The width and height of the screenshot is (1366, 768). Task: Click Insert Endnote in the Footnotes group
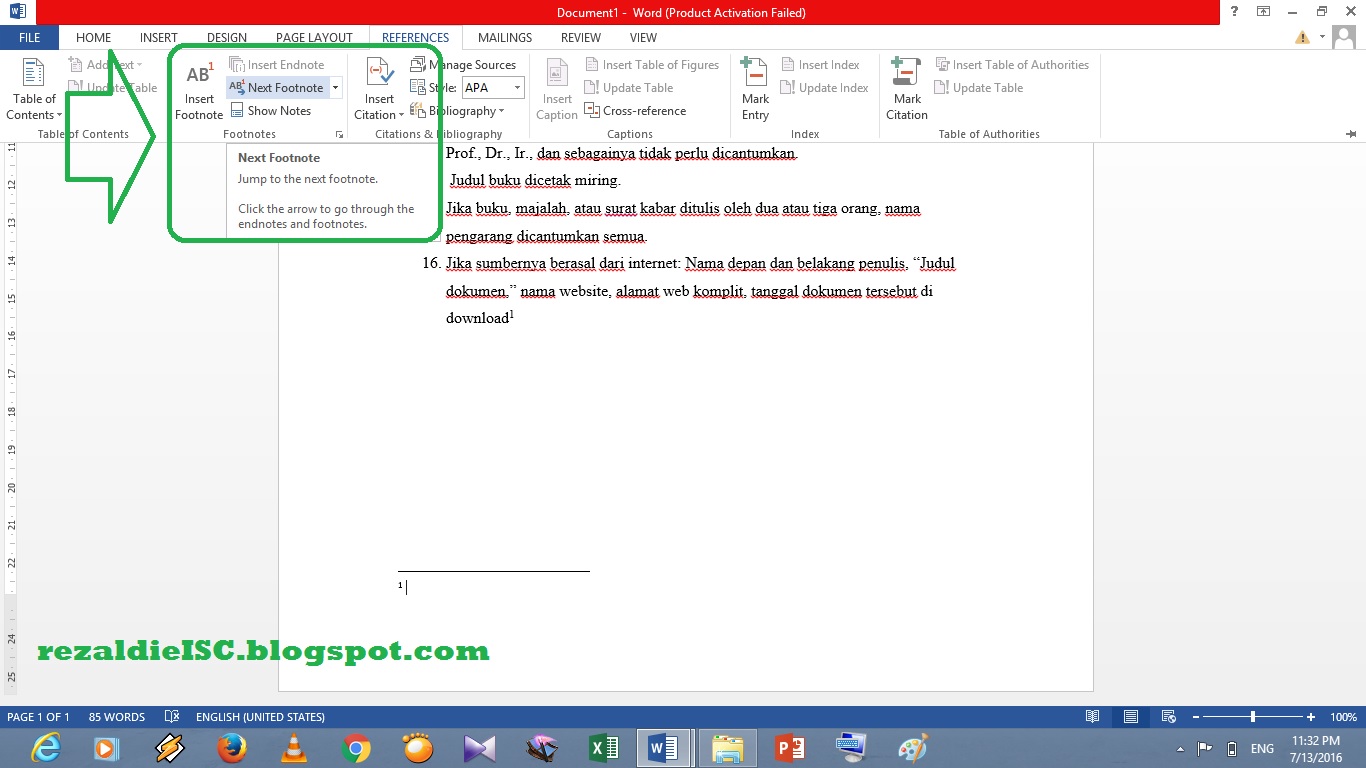277,65
